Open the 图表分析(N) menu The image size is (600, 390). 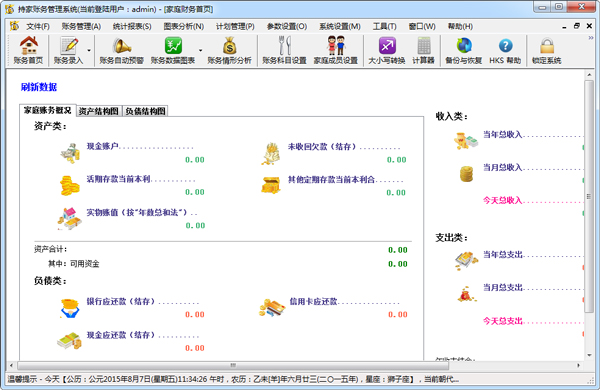(184, 26)
